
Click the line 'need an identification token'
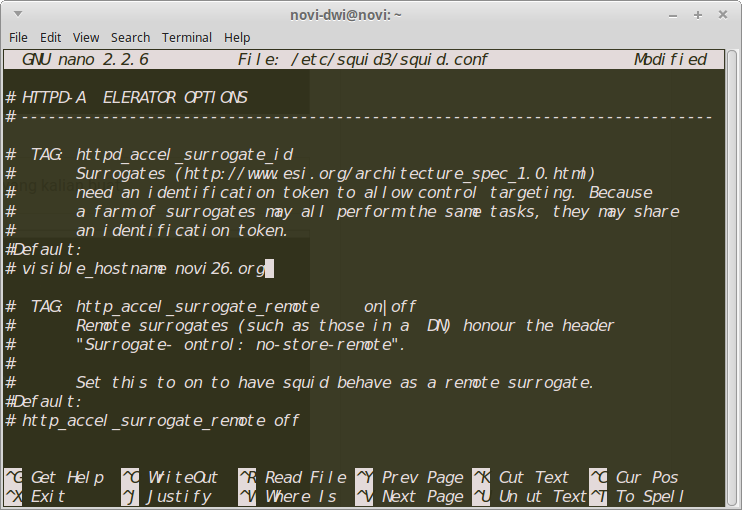(329, 193)
